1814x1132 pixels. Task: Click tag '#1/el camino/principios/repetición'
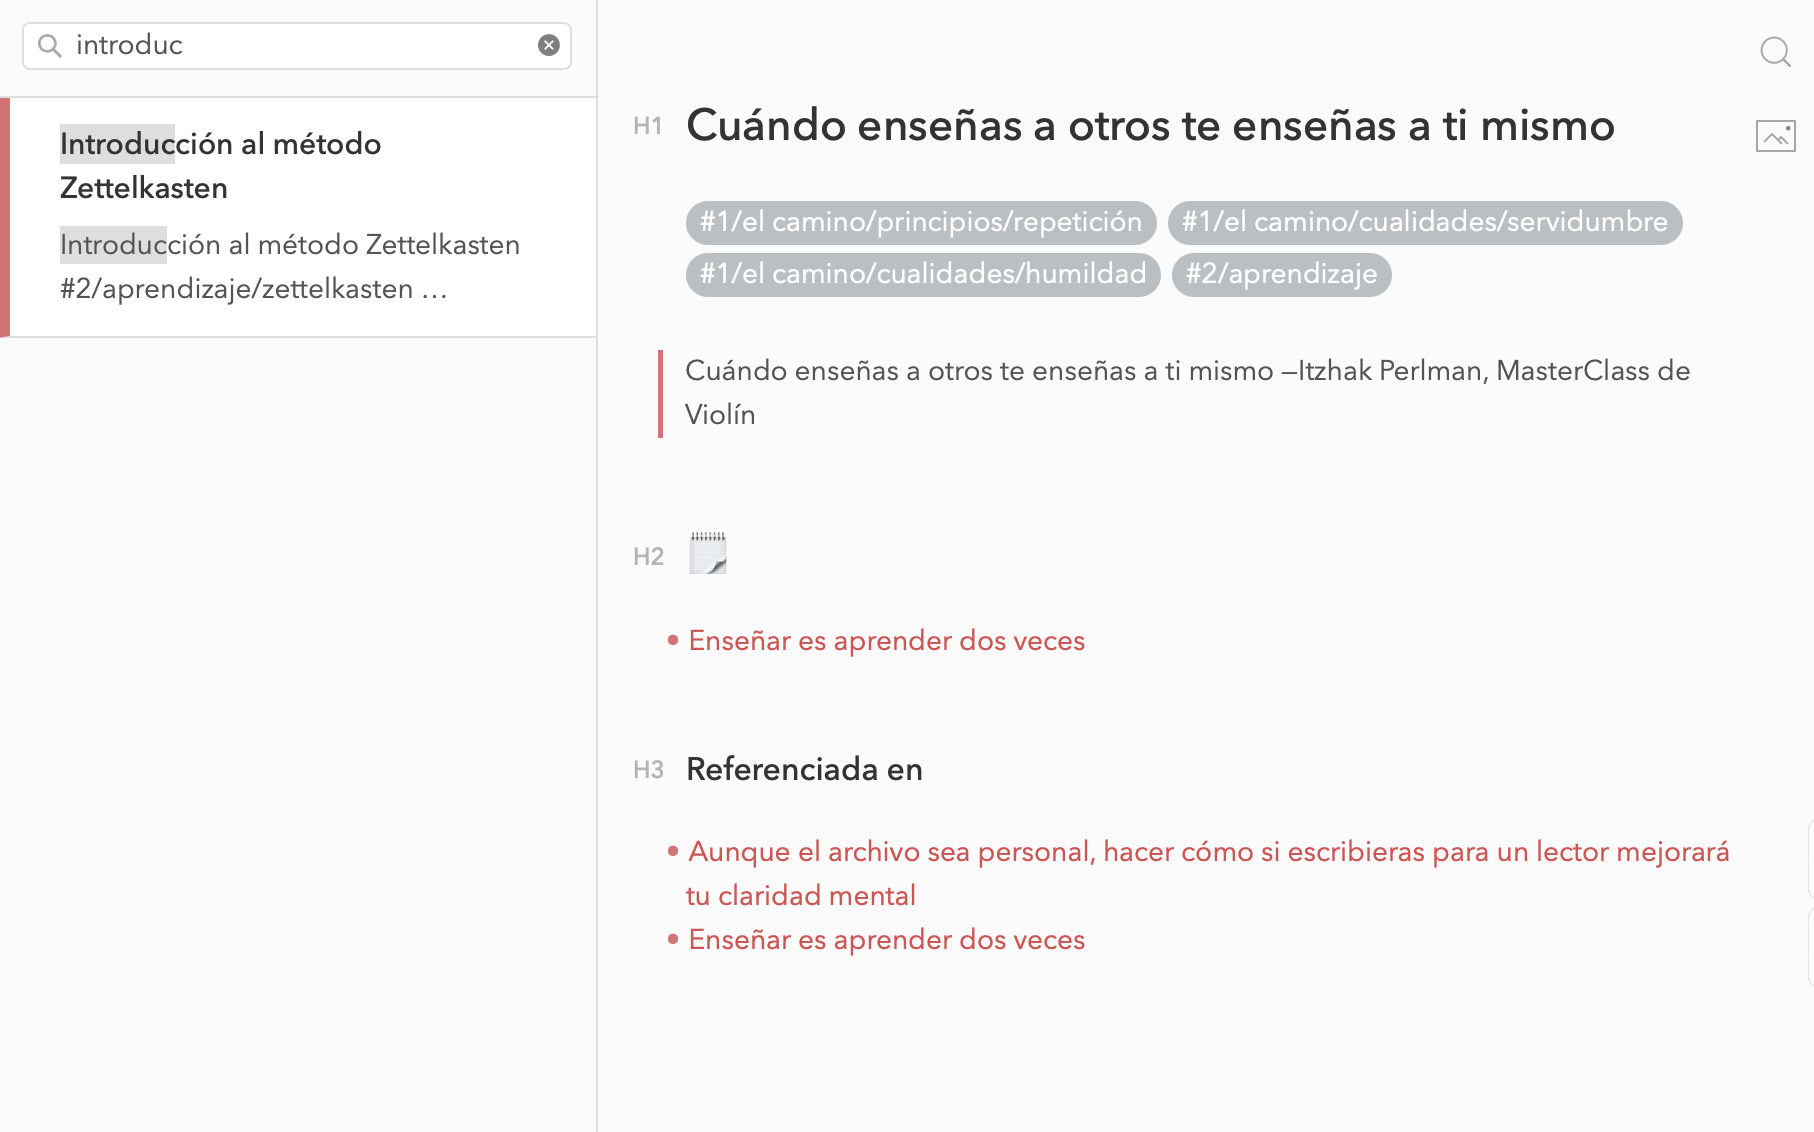tap(921, 222)
